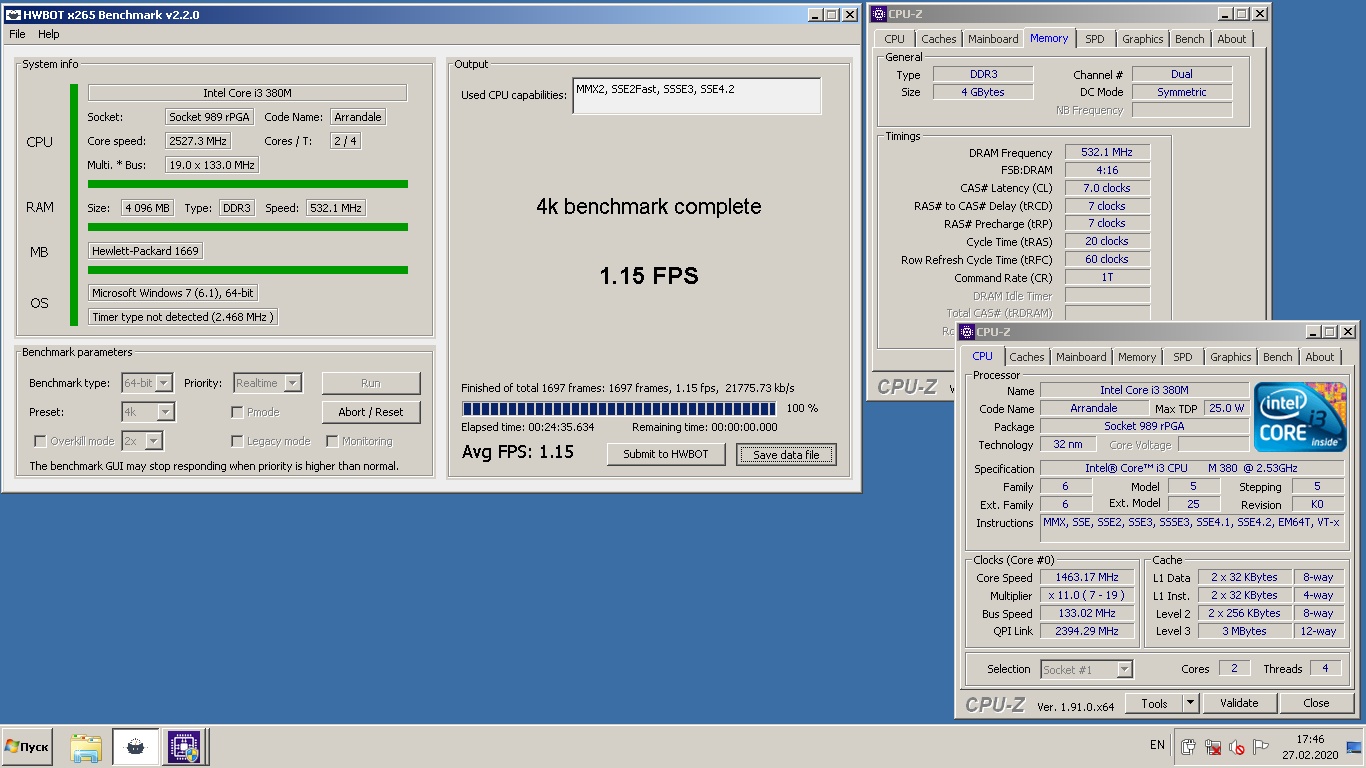Image resolution: width=1366 pixels, height=768 pixels.
Task: Click the Validate button in CPU-Z
Action: coord(1239,703)
